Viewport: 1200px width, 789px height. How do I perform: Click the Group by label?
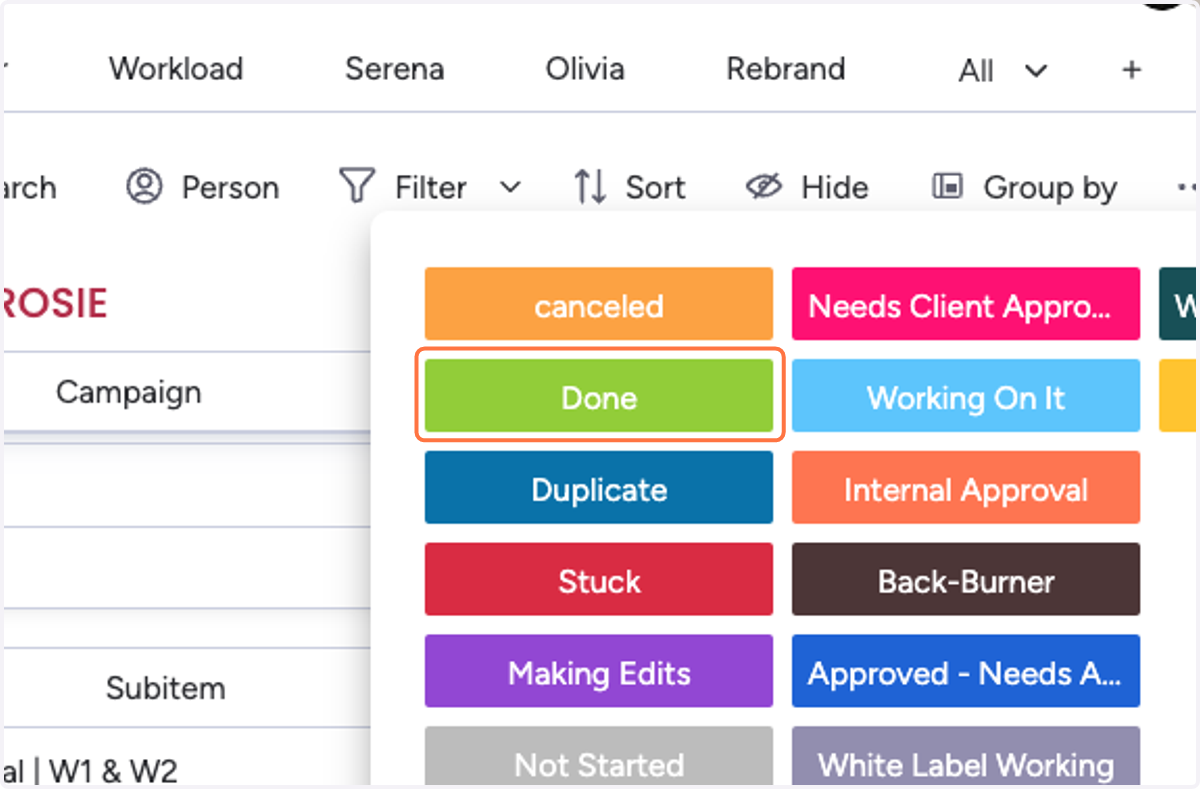tap(1050, 188)
